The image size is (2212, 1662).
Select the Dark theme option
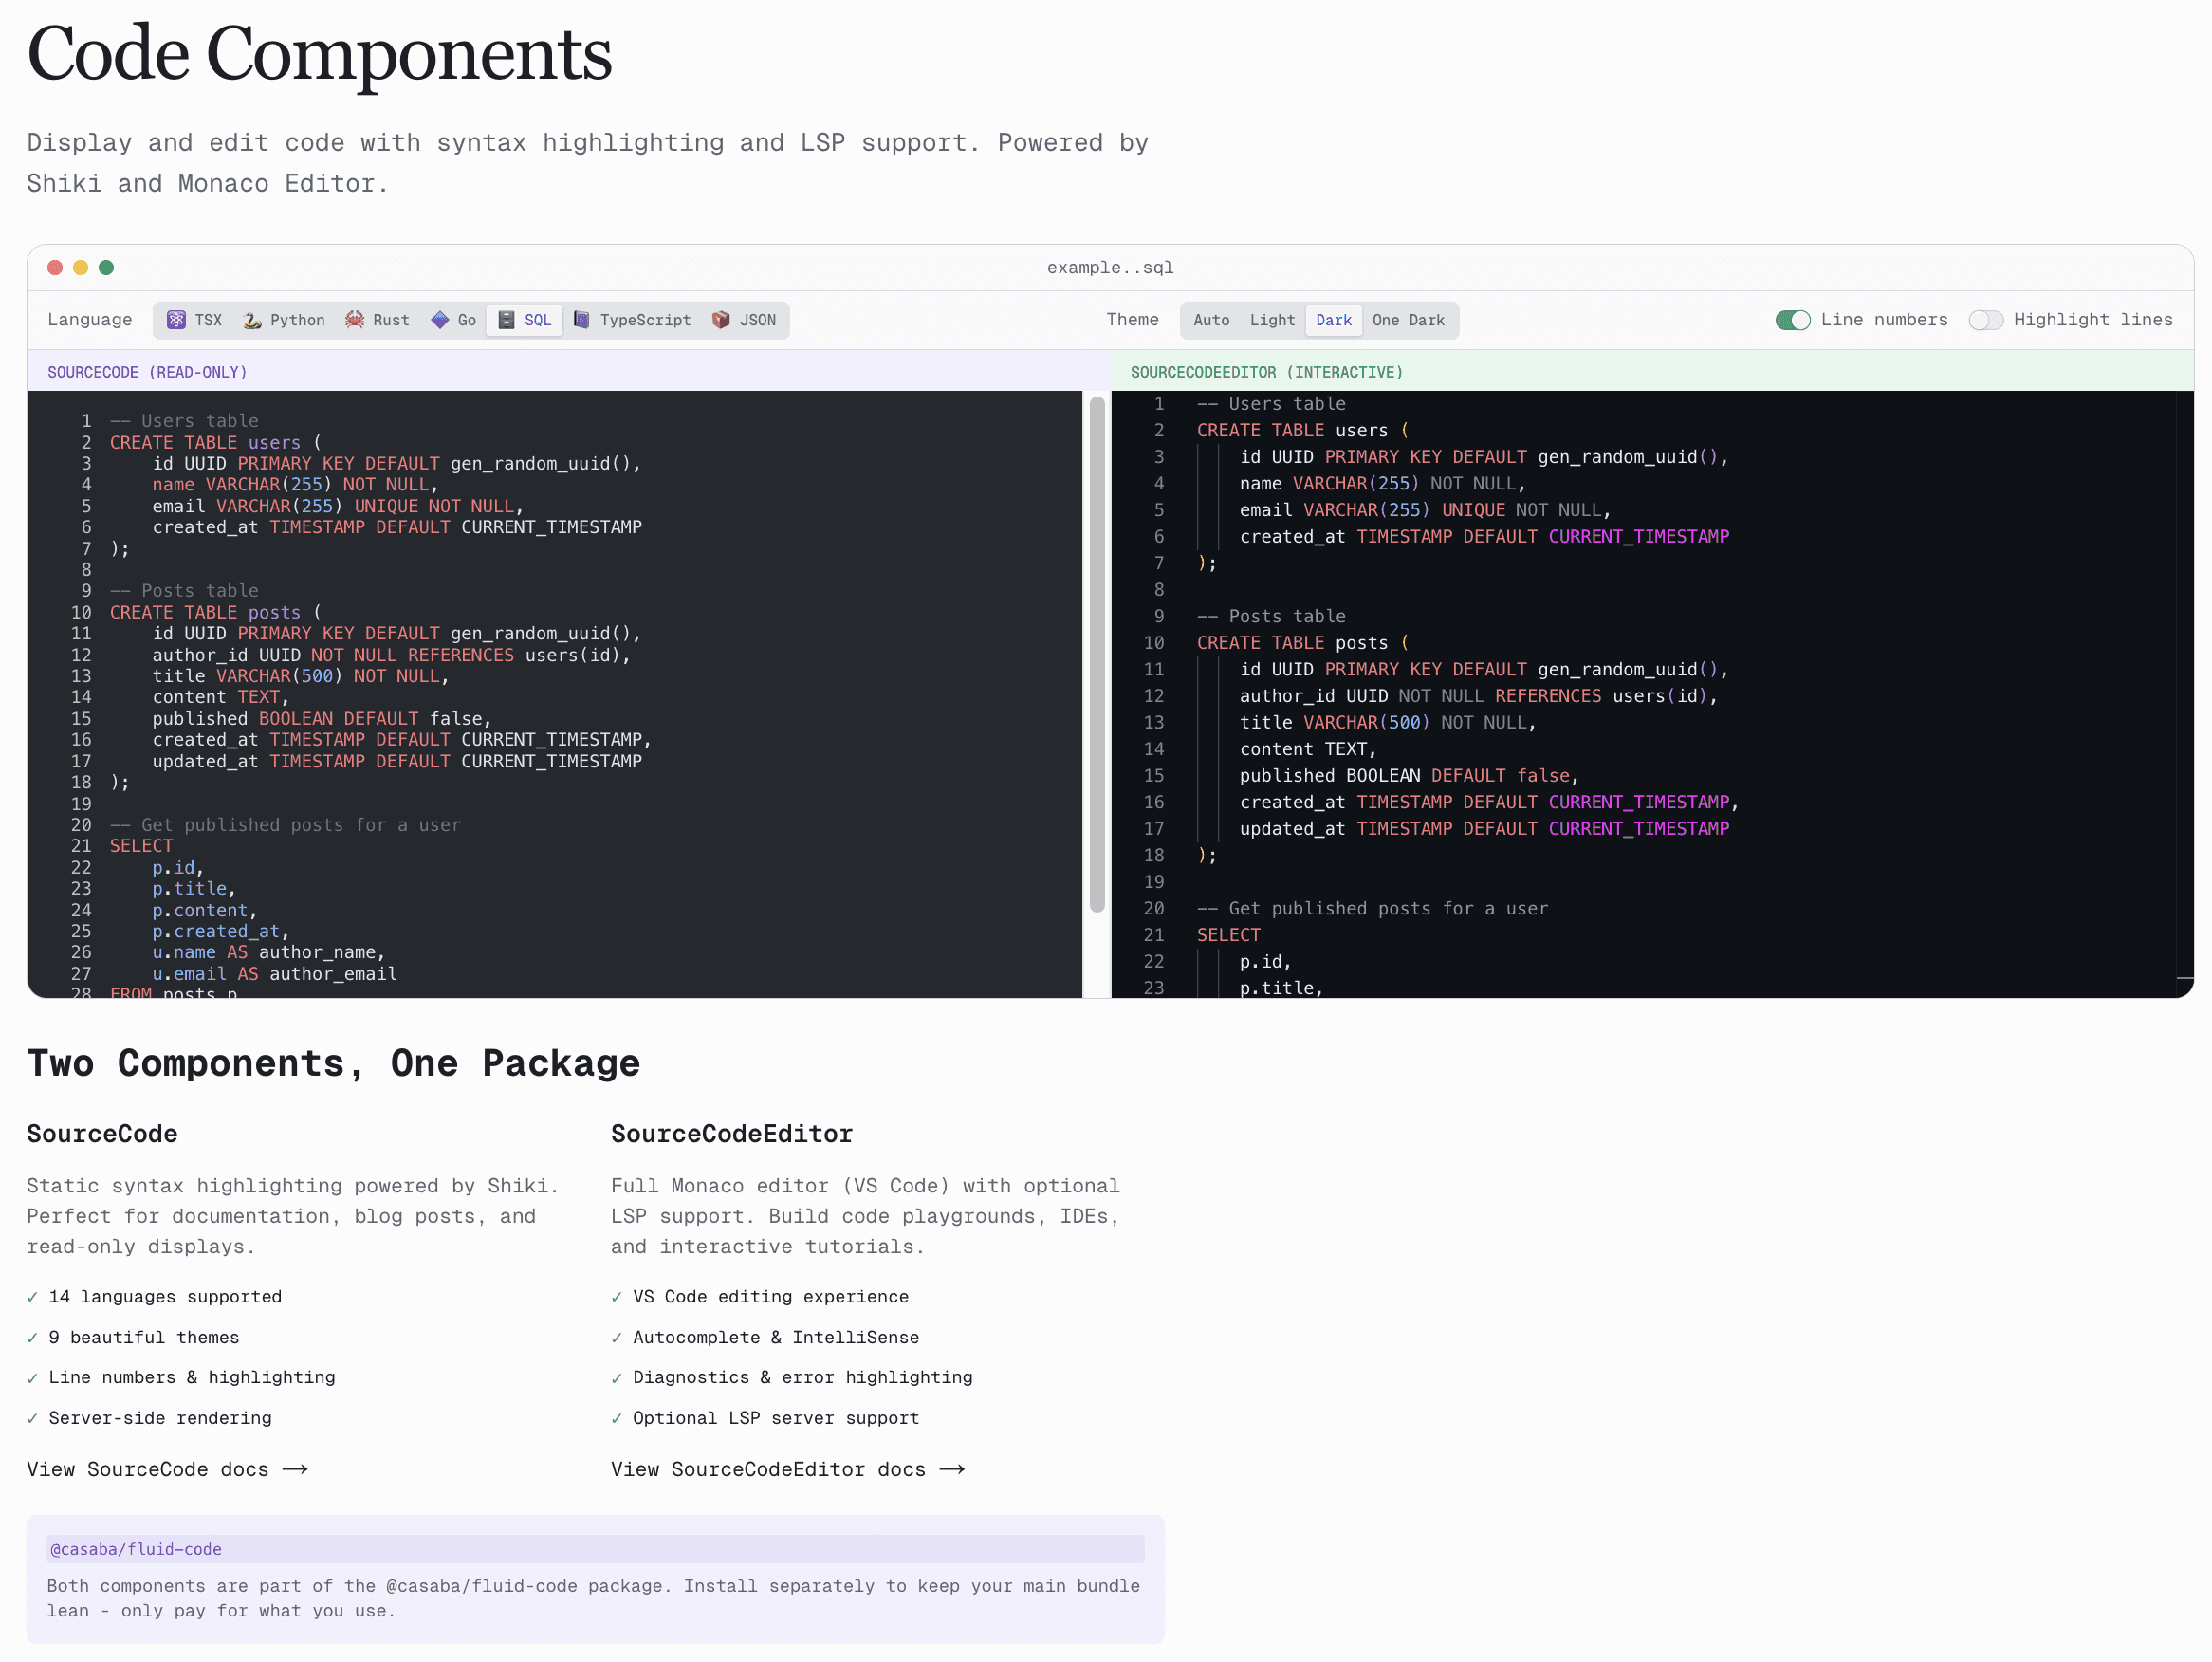[x=1333, y=320]
